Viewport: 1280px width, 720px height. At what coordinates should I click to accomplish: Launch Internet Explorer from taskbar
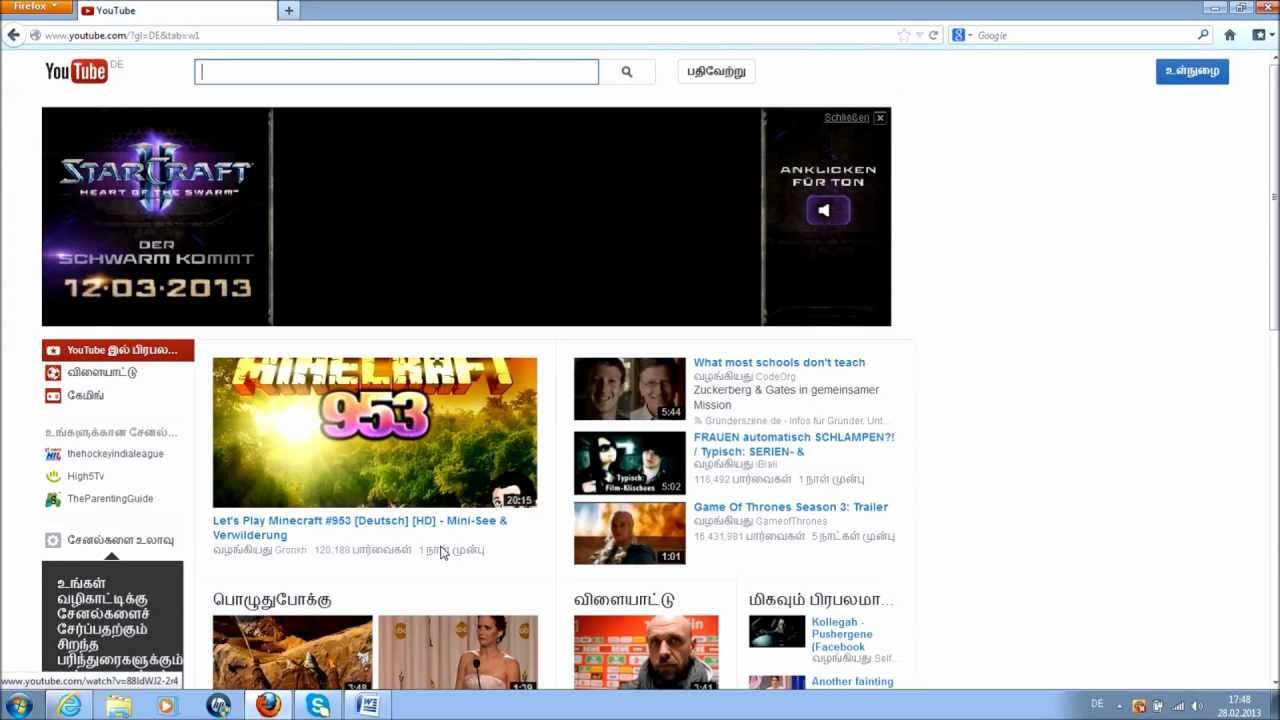point(69,705)
